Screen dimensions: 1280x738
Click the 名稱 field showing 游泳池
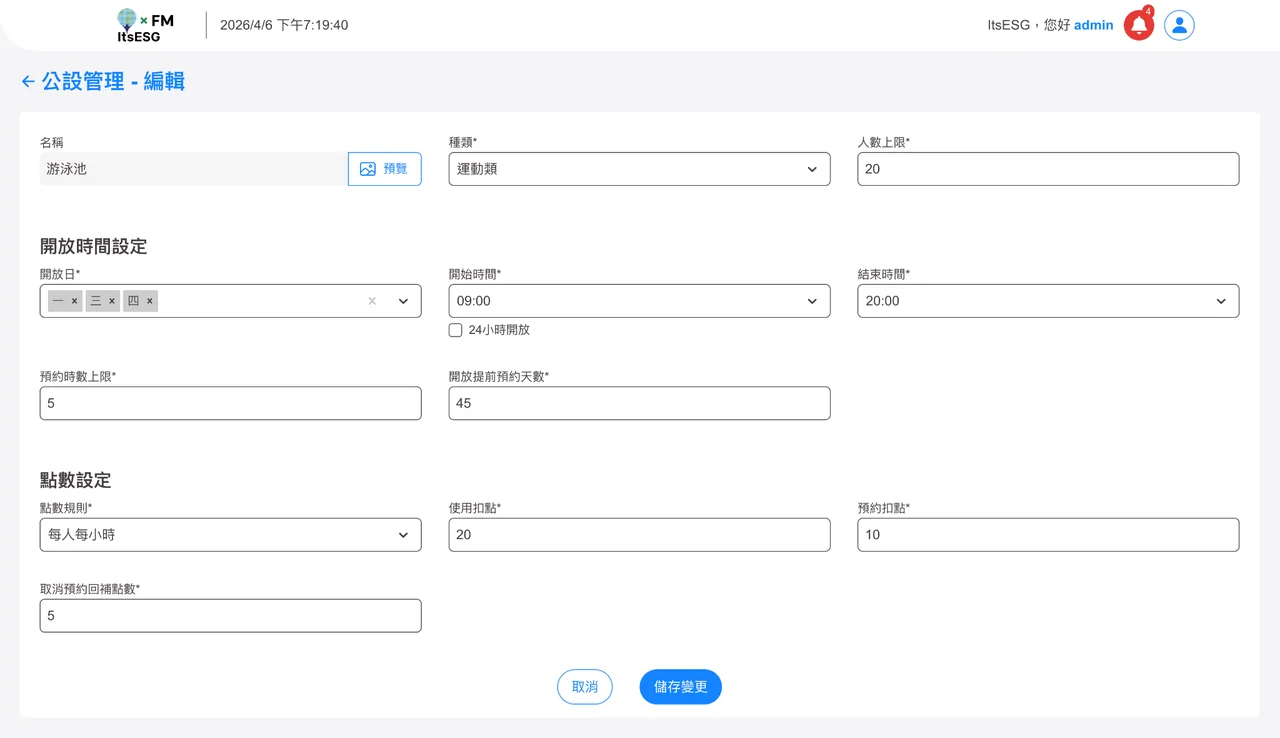(194, 169)
